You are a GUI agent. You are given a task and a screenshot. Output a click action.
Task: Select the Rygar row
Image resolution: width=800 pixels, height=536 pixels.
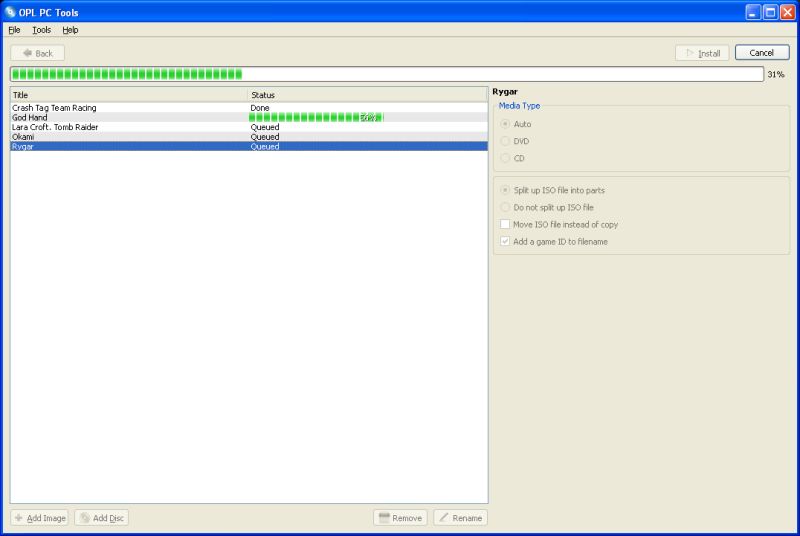[249, 146]
